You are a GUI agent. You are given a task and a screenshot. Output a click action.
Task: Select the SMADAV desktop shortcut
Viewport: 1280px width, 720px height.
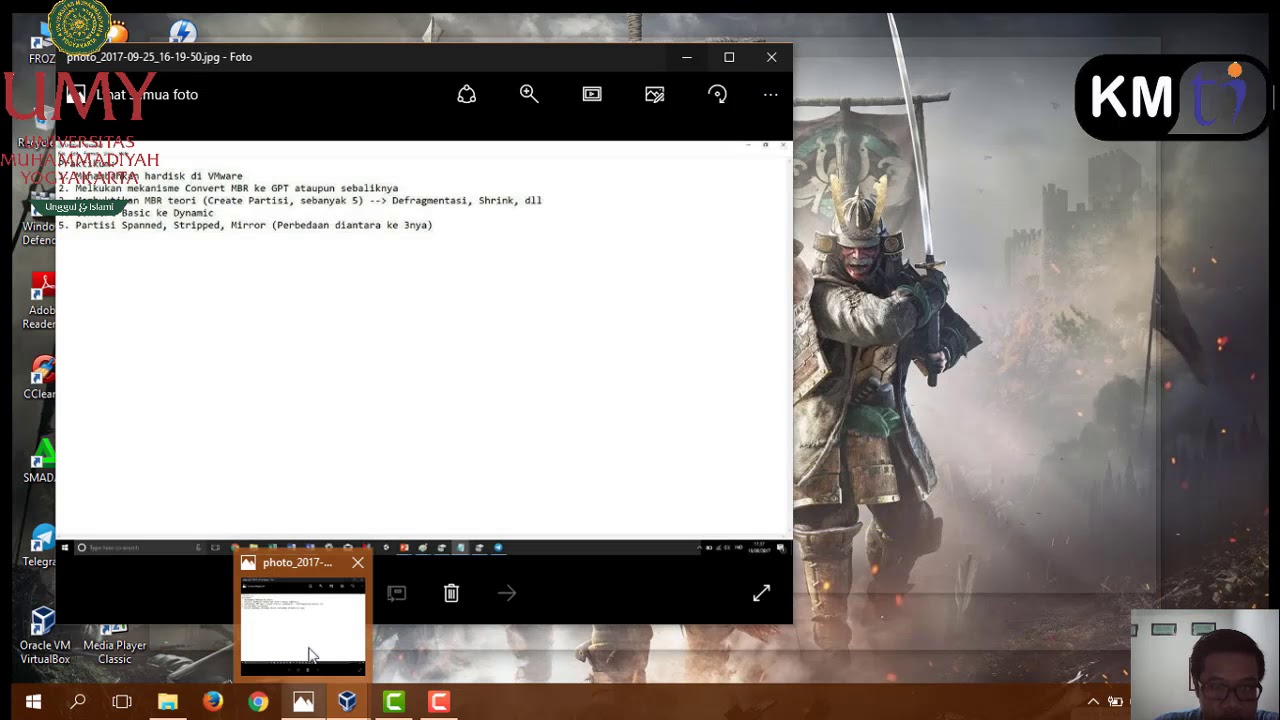[x=41, y=461]
